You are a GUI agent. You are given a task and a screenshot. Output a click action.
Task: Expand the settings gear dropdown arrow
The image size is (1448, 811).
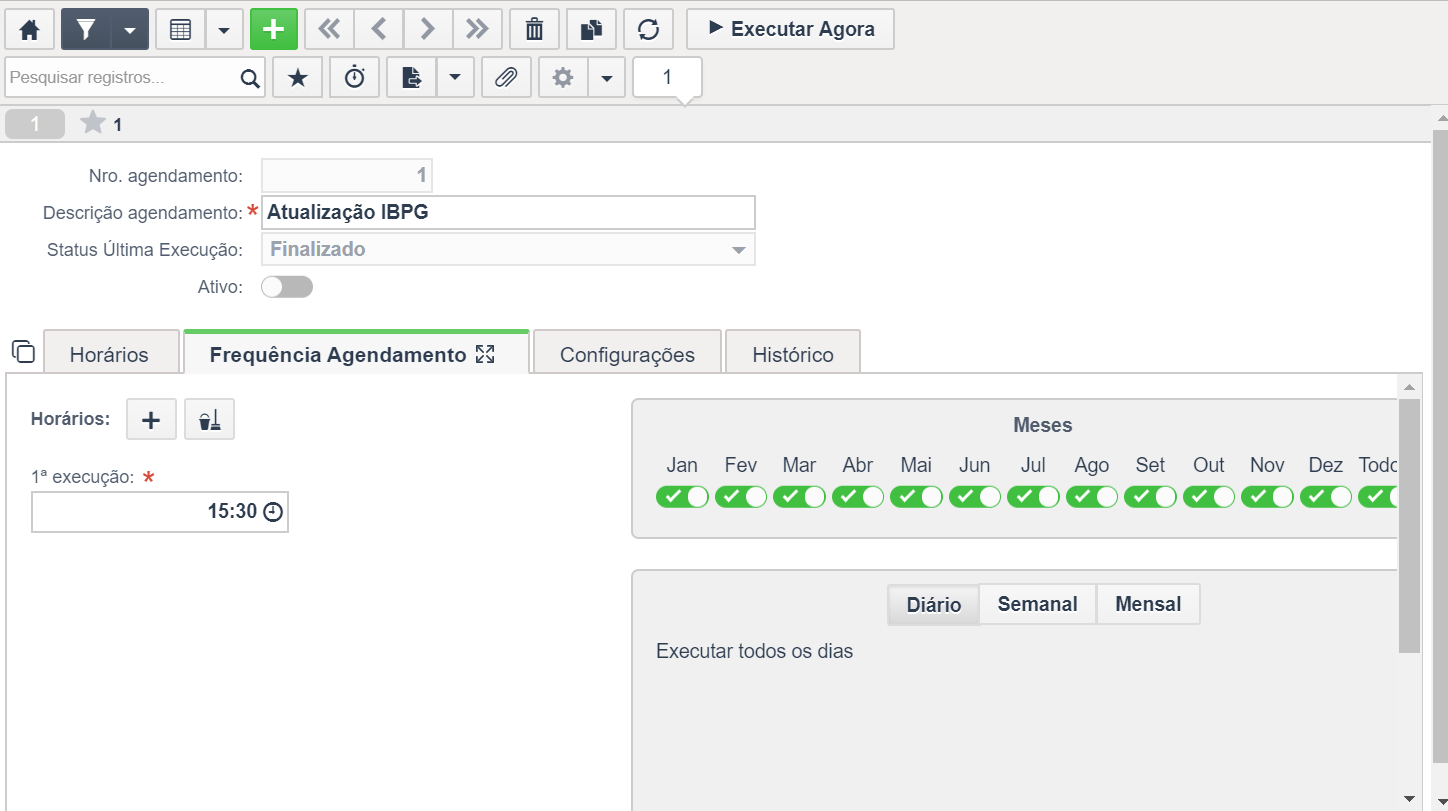[x=606, y=78]
